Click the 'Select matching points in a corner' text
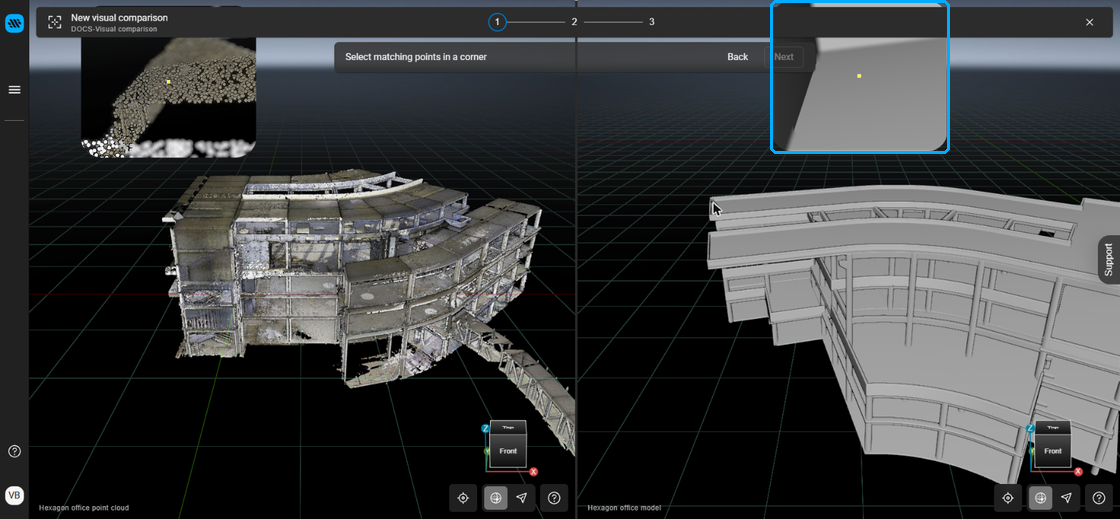 [416, 57]
